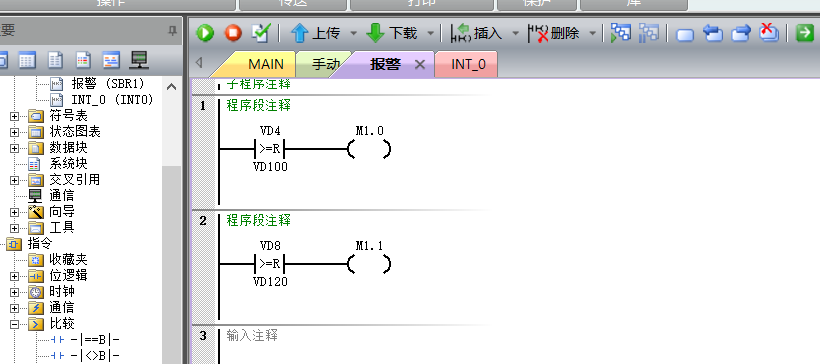Expand the 向导 tree node
Viewport: 820px width, 364px height.
[14, 212]
